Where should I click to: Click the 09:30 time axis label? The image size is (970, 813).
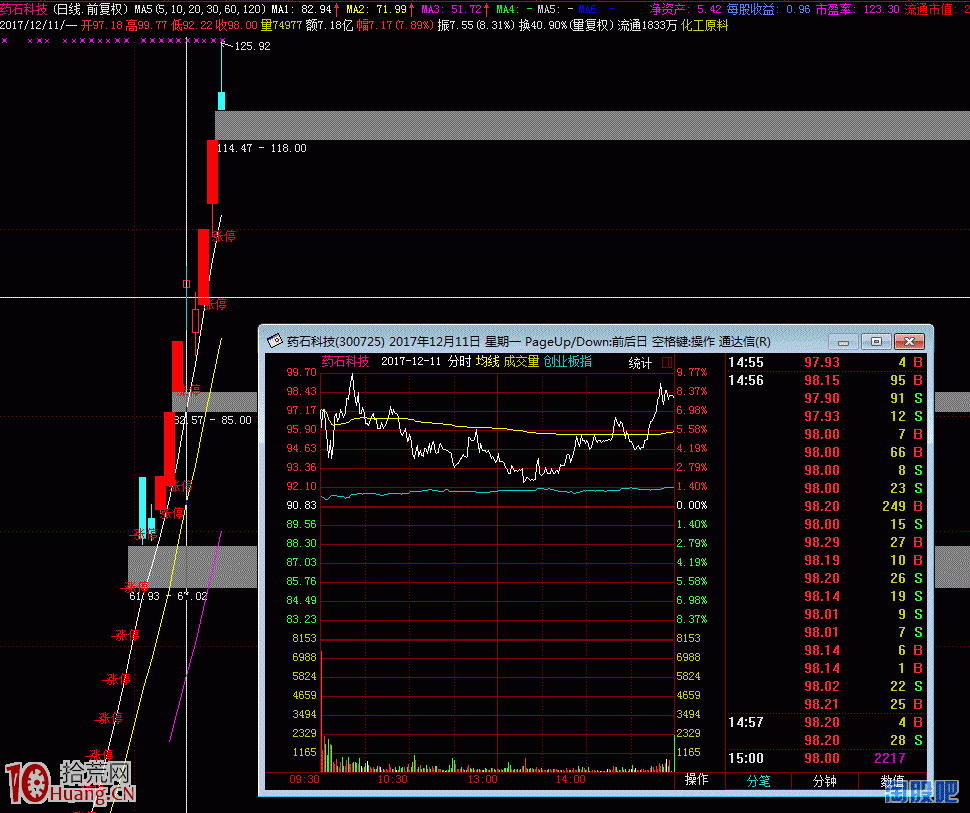click(304, 779)
